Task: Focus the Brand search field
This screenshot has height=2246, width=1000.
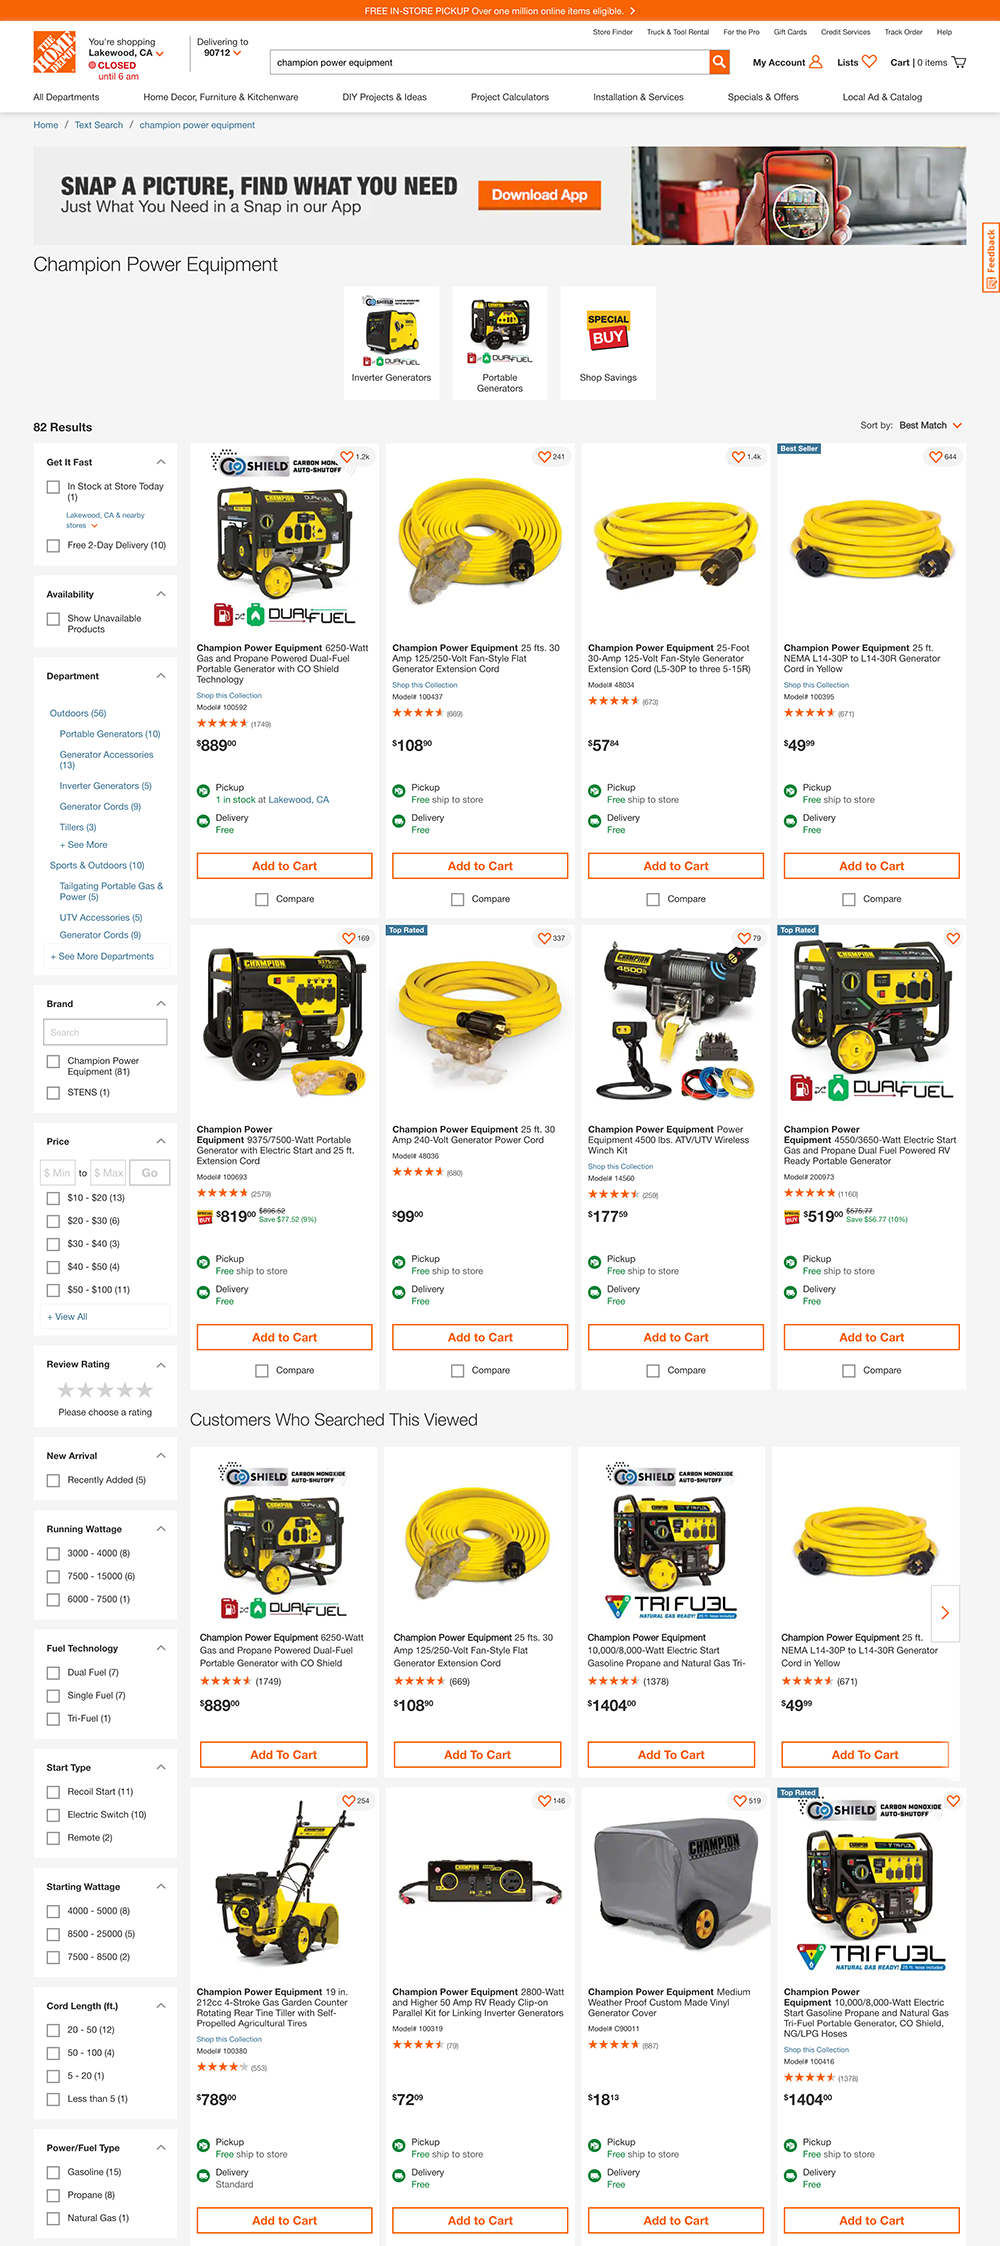Action: click(x=105, y=1032)
